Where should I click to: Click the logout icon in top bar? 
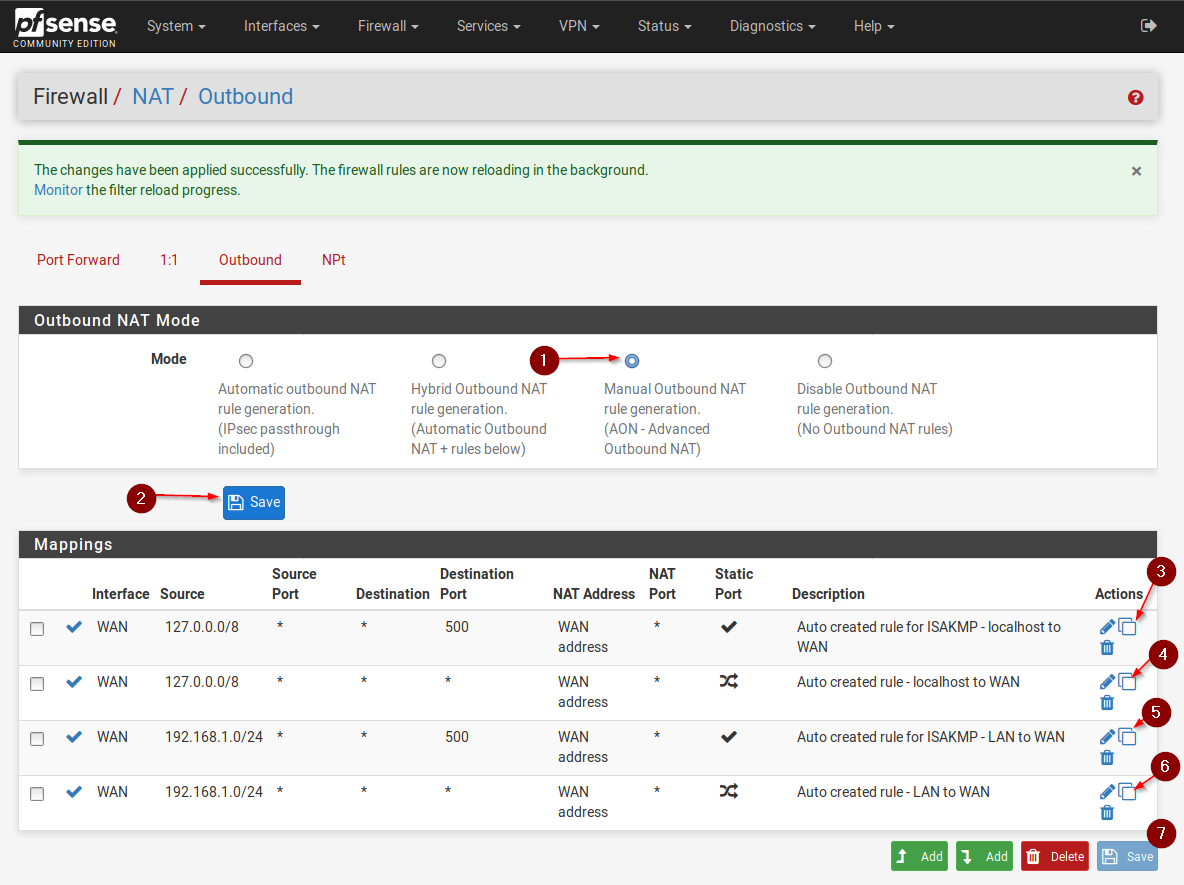1148,26
